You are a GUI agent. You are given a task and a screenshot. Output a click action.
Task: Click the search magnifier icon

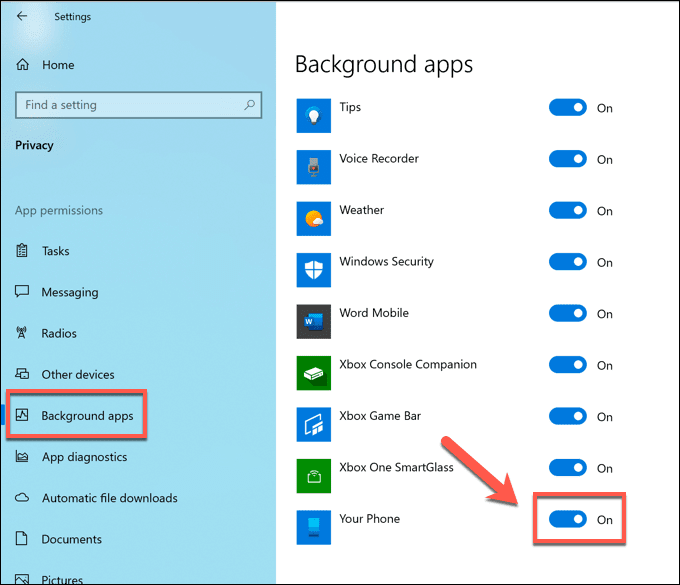[249, 105]
